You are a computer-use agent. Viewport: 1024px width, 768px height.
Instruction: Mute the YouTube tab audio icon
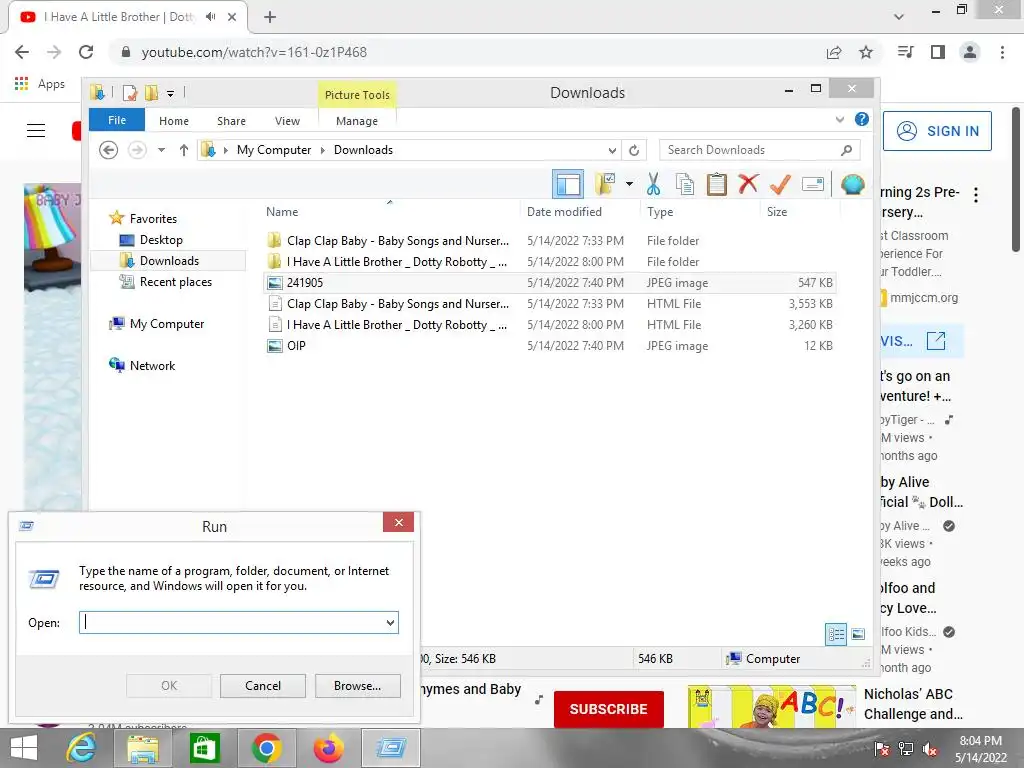[210, 17]
